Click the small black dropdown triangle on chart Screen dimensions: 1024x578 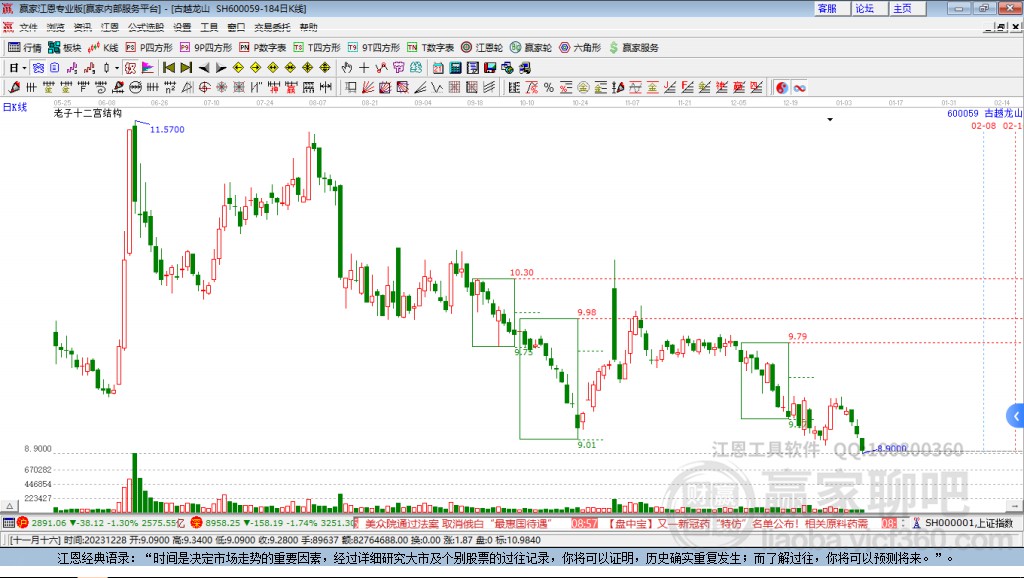click(x=830, y=120)
